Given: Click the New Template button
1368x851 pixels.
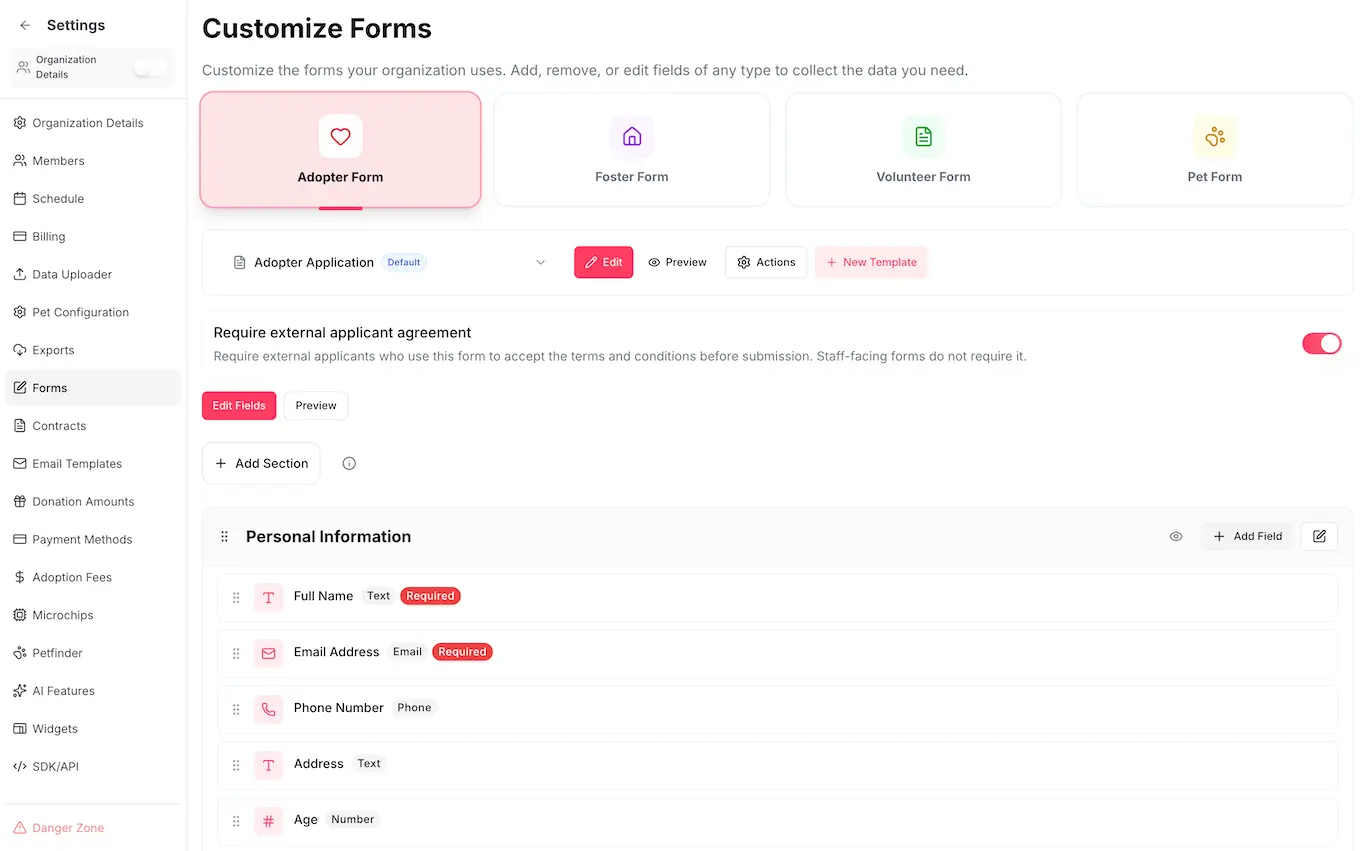Looking at the screenshot, I should click(871, 261).
